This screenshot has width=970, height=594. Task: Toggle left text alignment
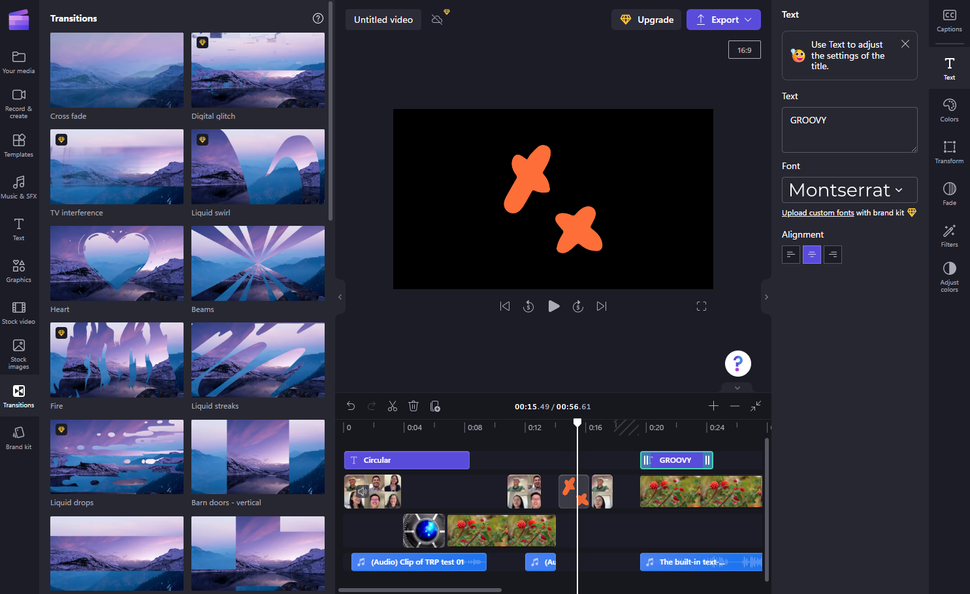[x=790, y=254]
